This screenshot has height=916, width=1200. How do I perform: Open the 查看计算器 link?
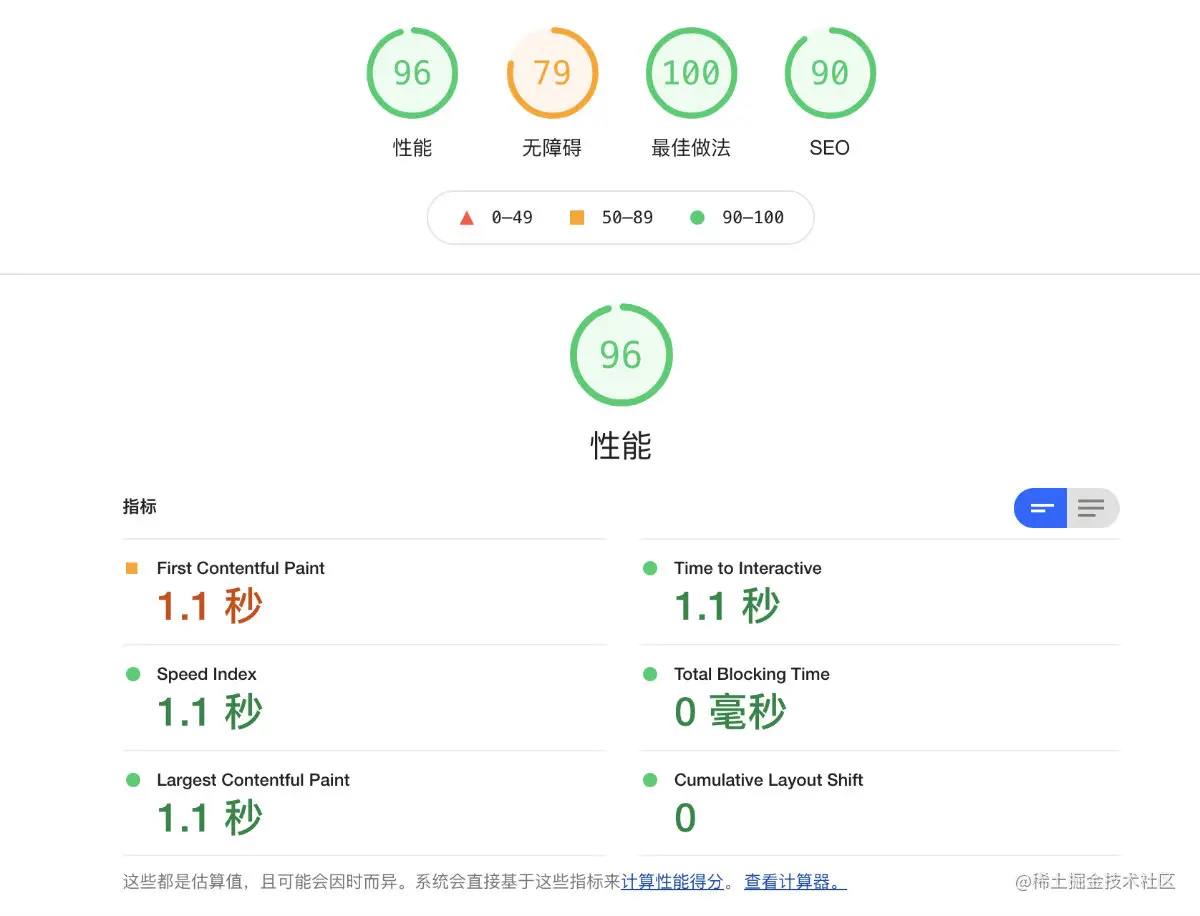click(795, 882)
